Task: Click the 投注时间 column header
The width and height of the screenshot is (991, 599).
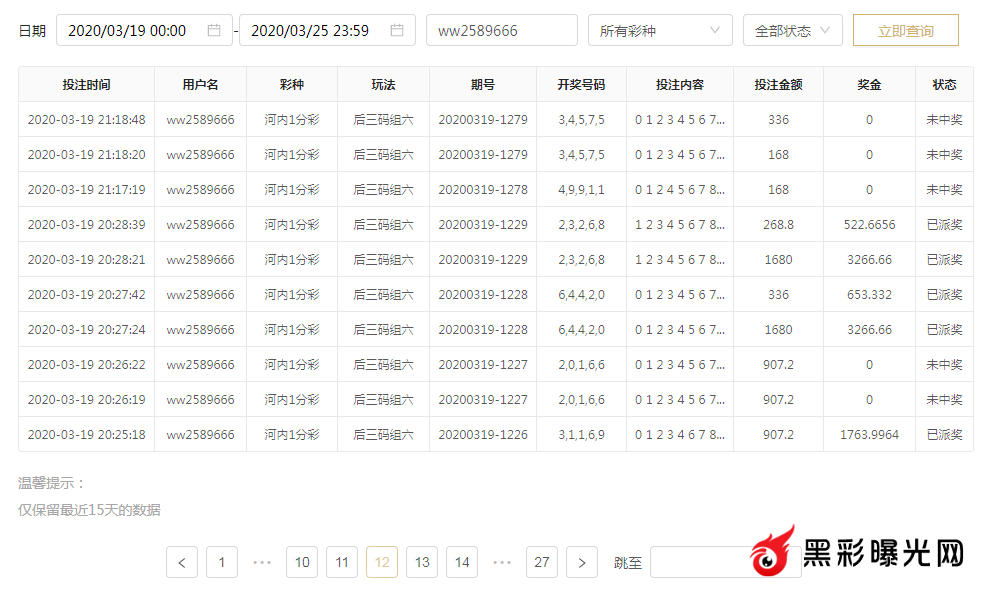Action: point(86,85)
